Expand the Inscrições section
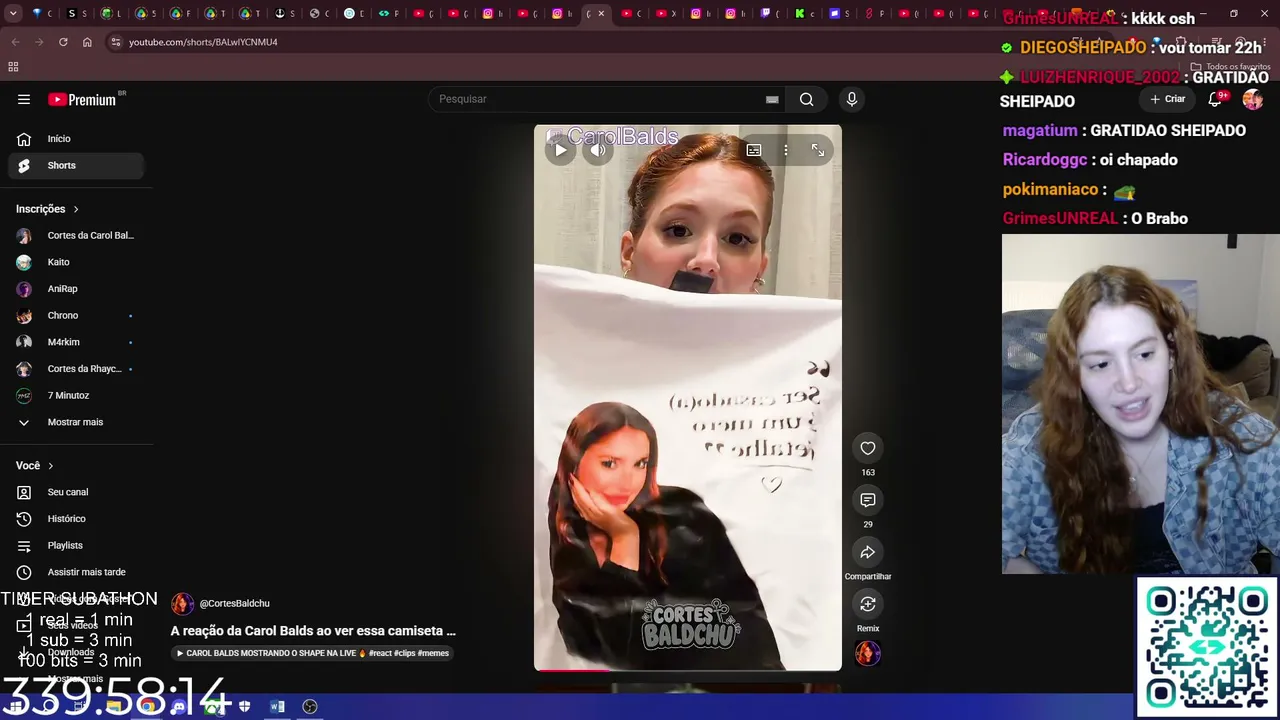The width and height of the screenshot is (1280, 720). click(47, 209)
